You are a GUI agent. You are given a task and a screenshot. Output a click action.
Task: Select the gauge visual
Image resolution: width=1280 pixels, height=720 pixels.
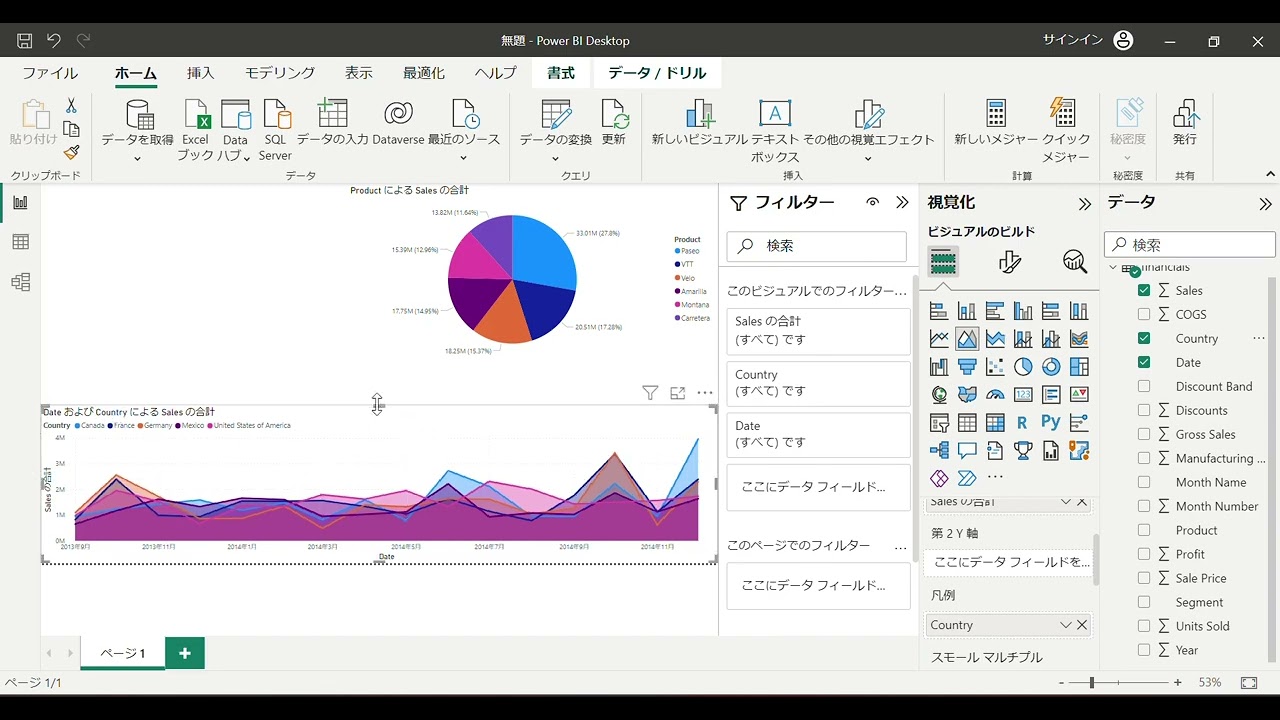point(995,395)
